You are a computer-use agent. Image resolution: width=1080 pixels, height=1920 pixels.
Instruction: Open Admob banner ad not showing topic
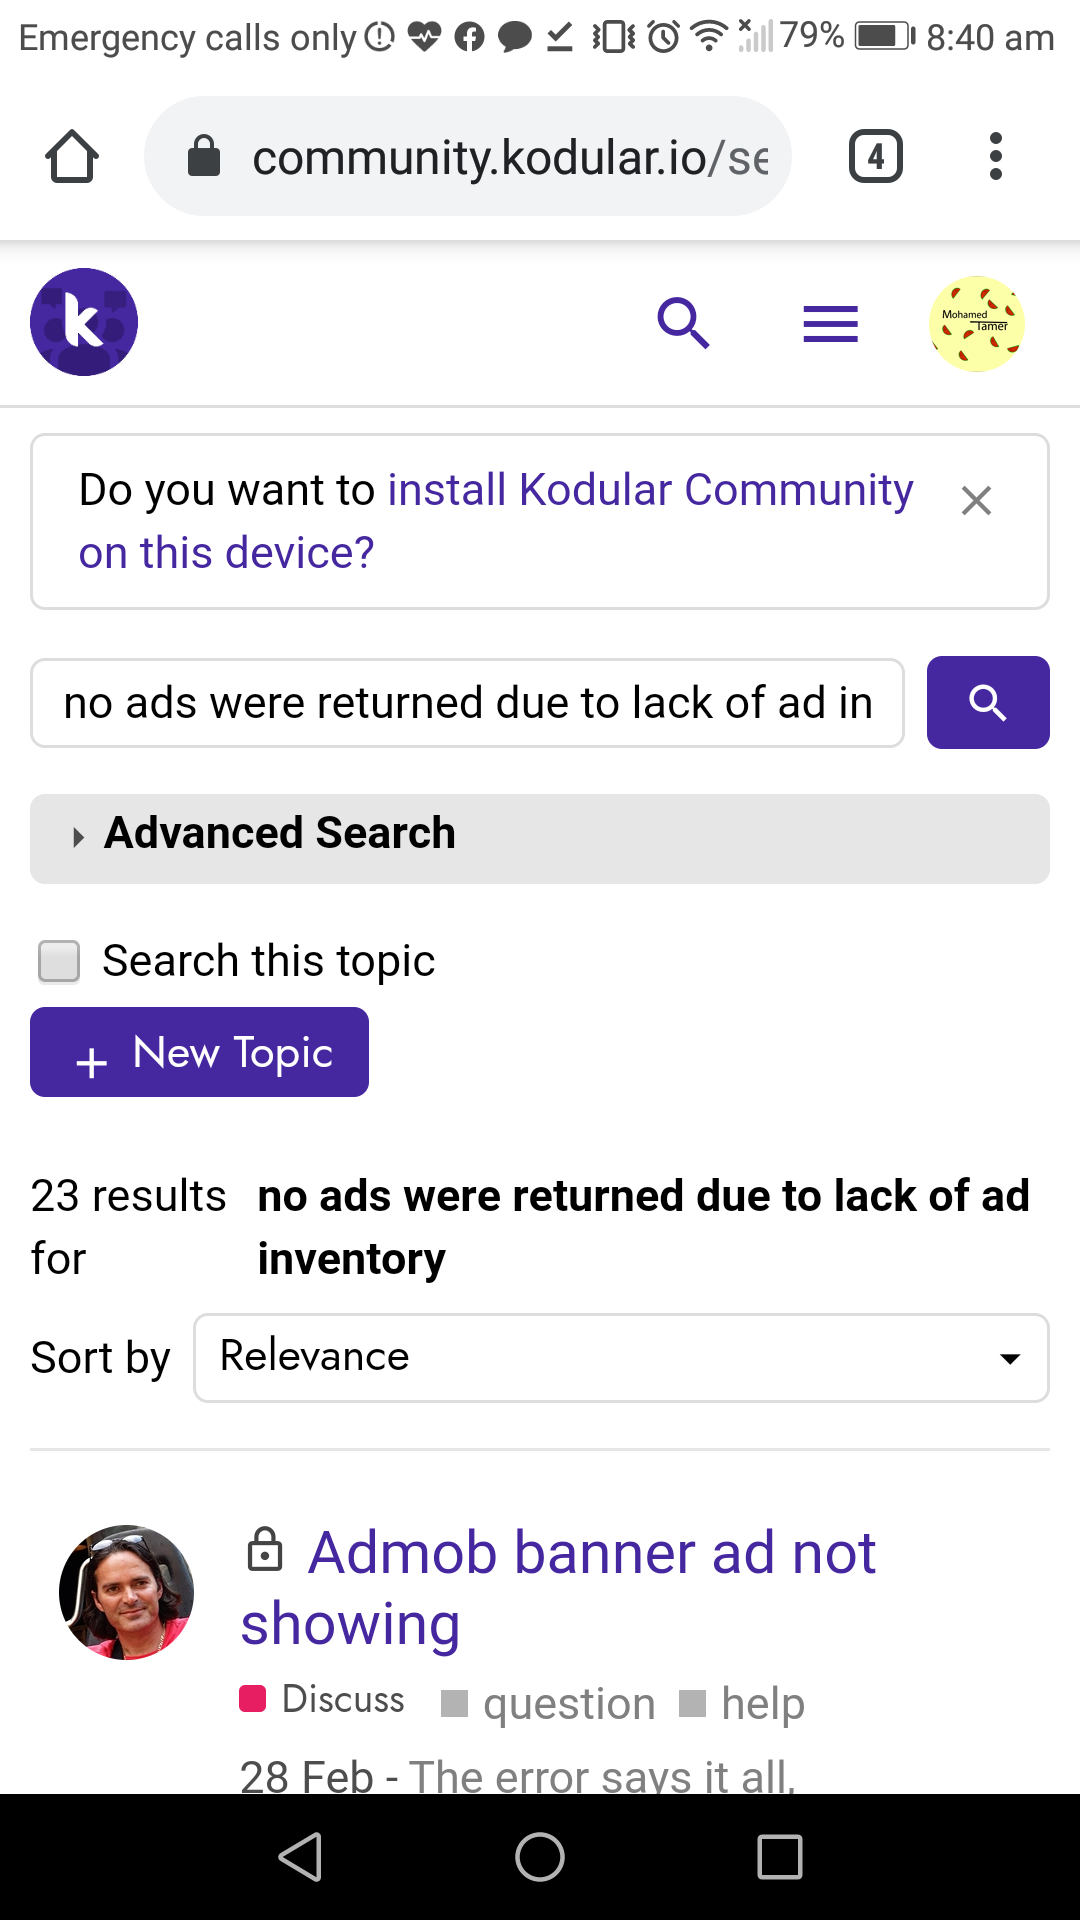coord(558,1588)
